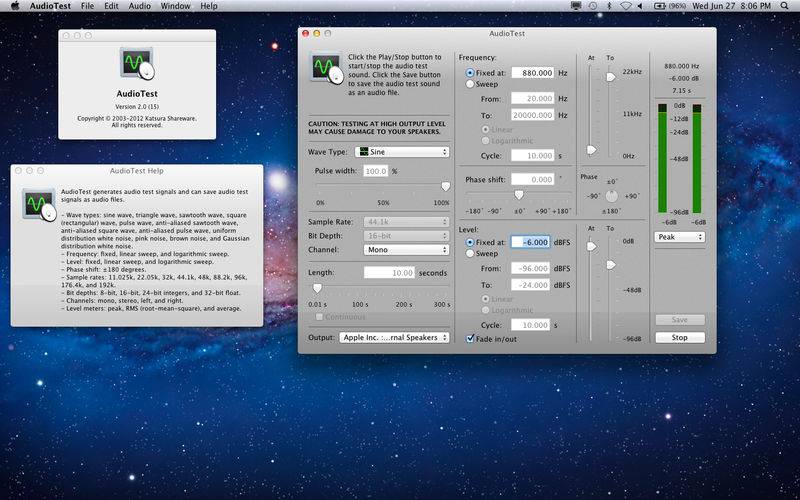Click the '7.15 s' elapsed time readout

[x=682, y=90]
